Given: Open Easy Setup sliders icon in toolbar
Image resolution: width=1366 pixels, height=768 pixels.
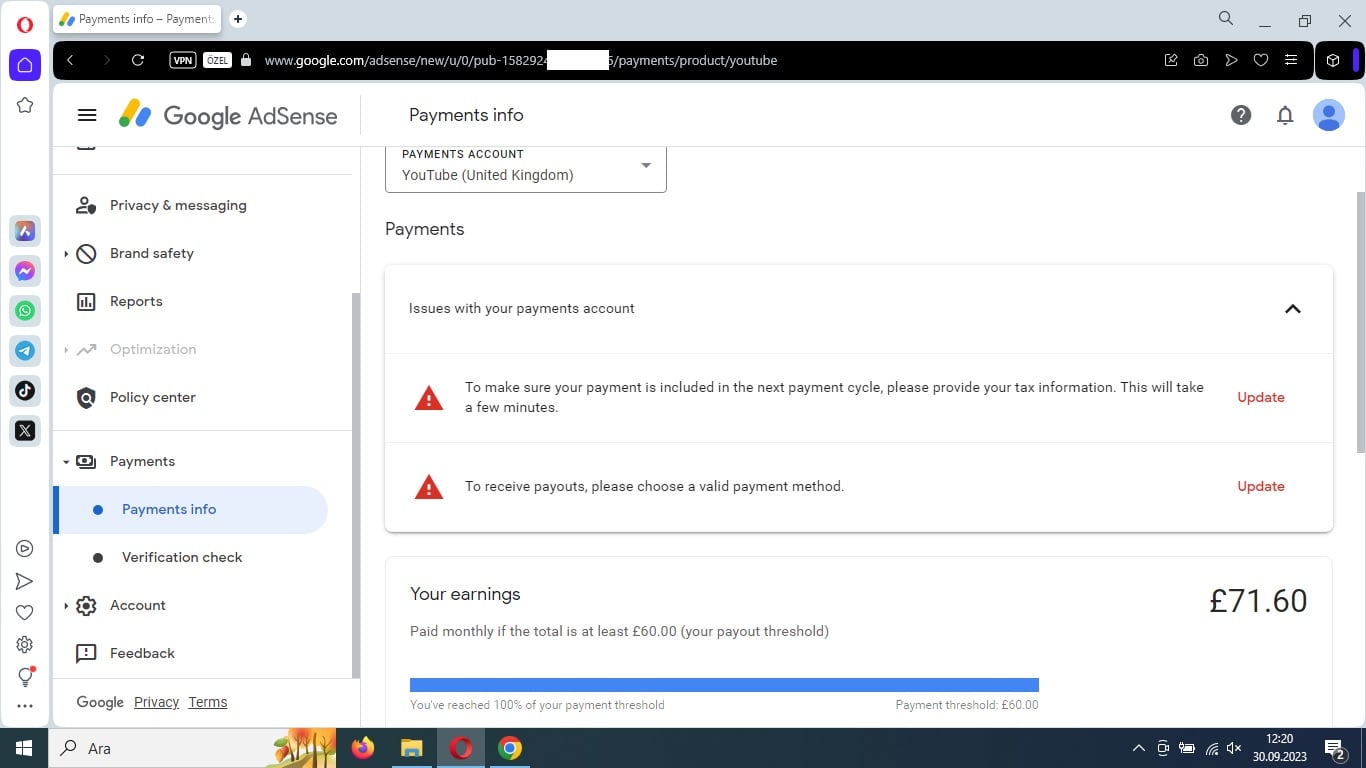Looking at the screenshot, I should coord(1291,60).
